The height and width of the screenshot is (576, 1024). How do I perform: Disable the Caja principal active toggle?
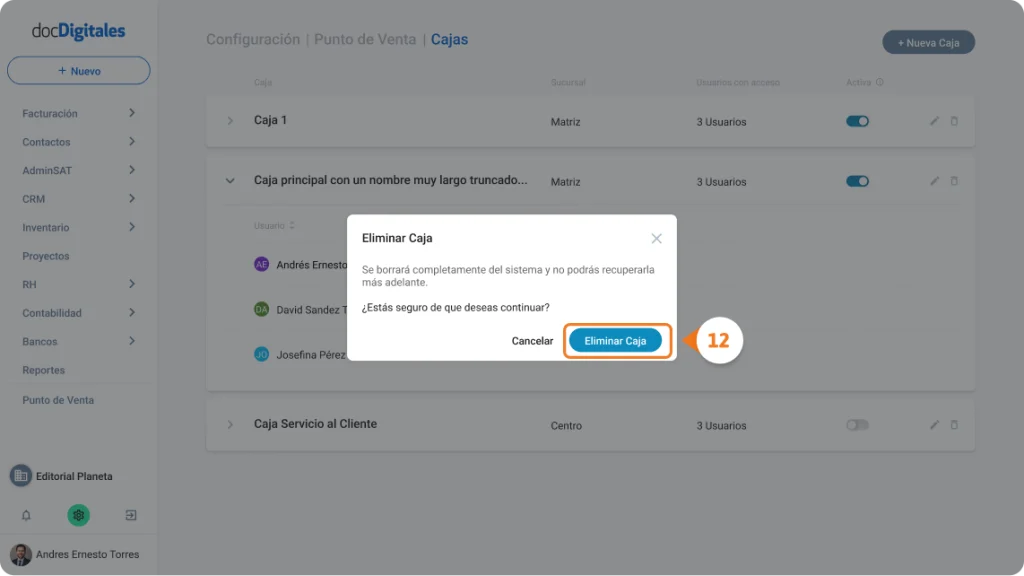point(857,181)
